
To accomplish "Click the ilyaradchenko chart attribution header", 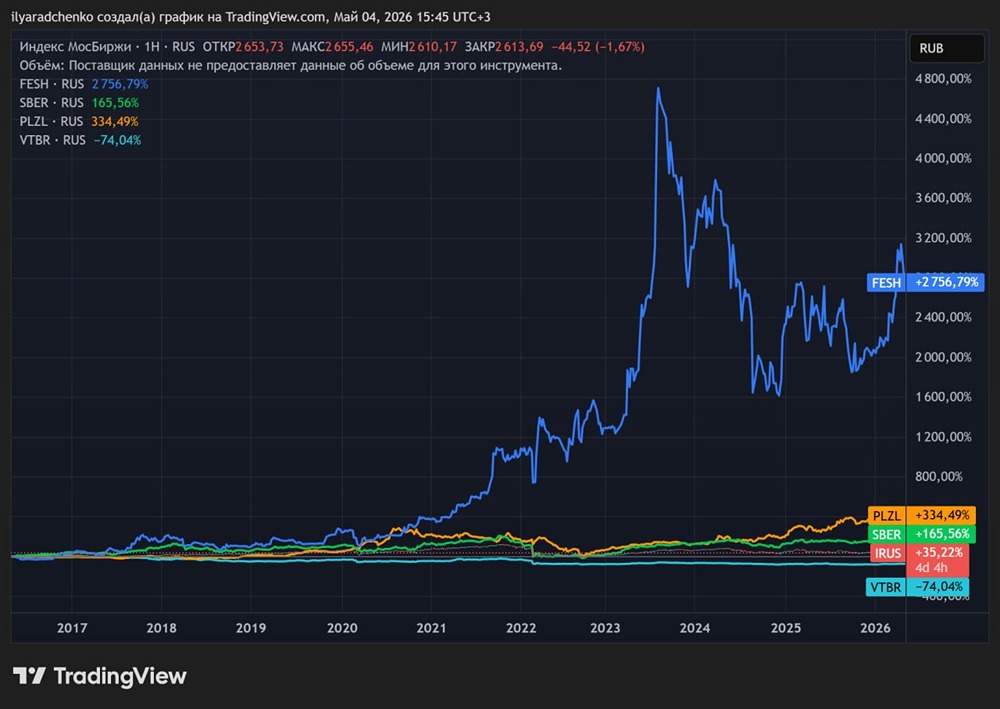I will click(x=251, y=17).
